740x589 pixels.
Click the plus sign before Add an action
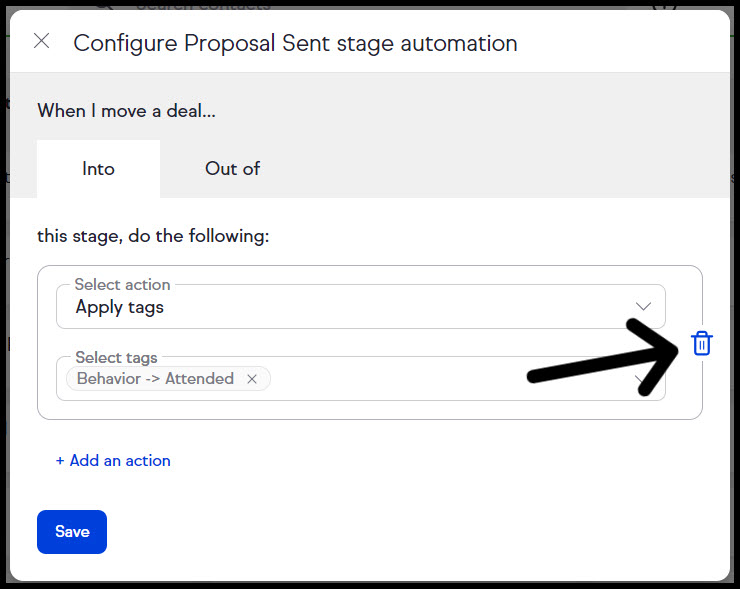(x=60, y=460)
